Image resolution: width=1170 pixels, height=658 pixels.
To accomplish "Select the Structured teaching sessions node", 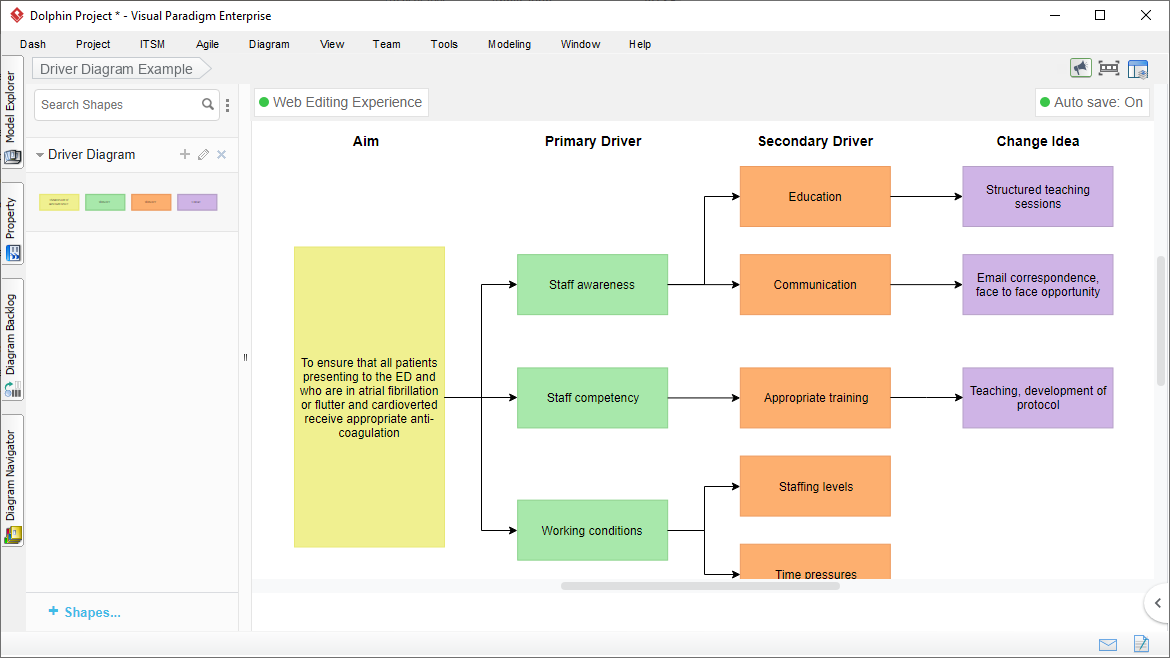I will (x=1038, y=196).
